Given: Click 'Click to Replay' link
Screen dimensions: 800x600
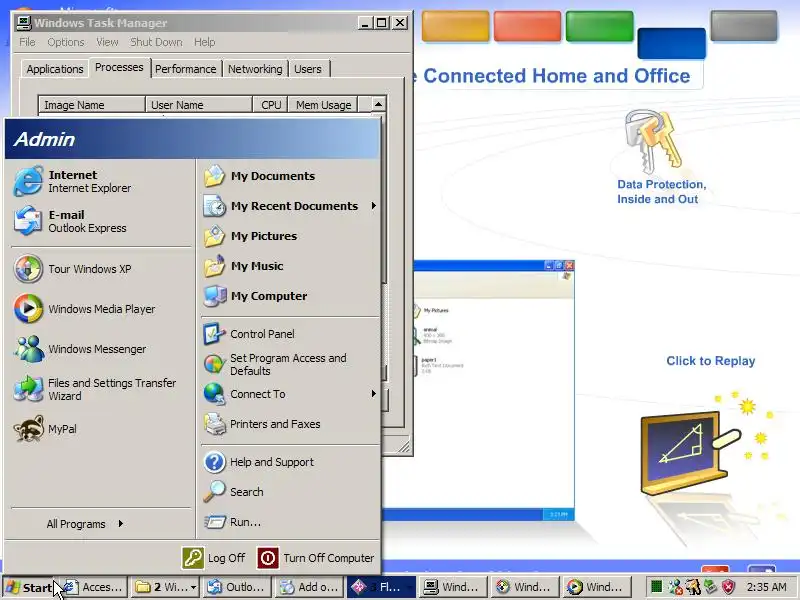Looking at the screenshot, I should point(710,361).
